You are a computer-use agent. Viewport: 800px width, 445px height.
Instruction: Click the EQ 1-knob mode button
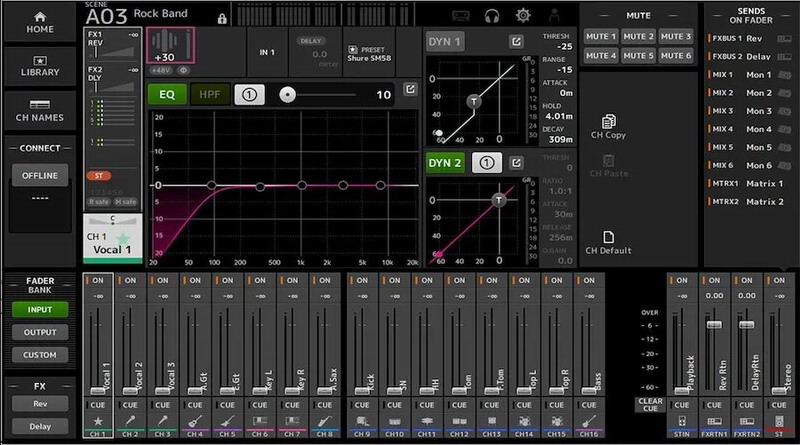coord(249,94)
